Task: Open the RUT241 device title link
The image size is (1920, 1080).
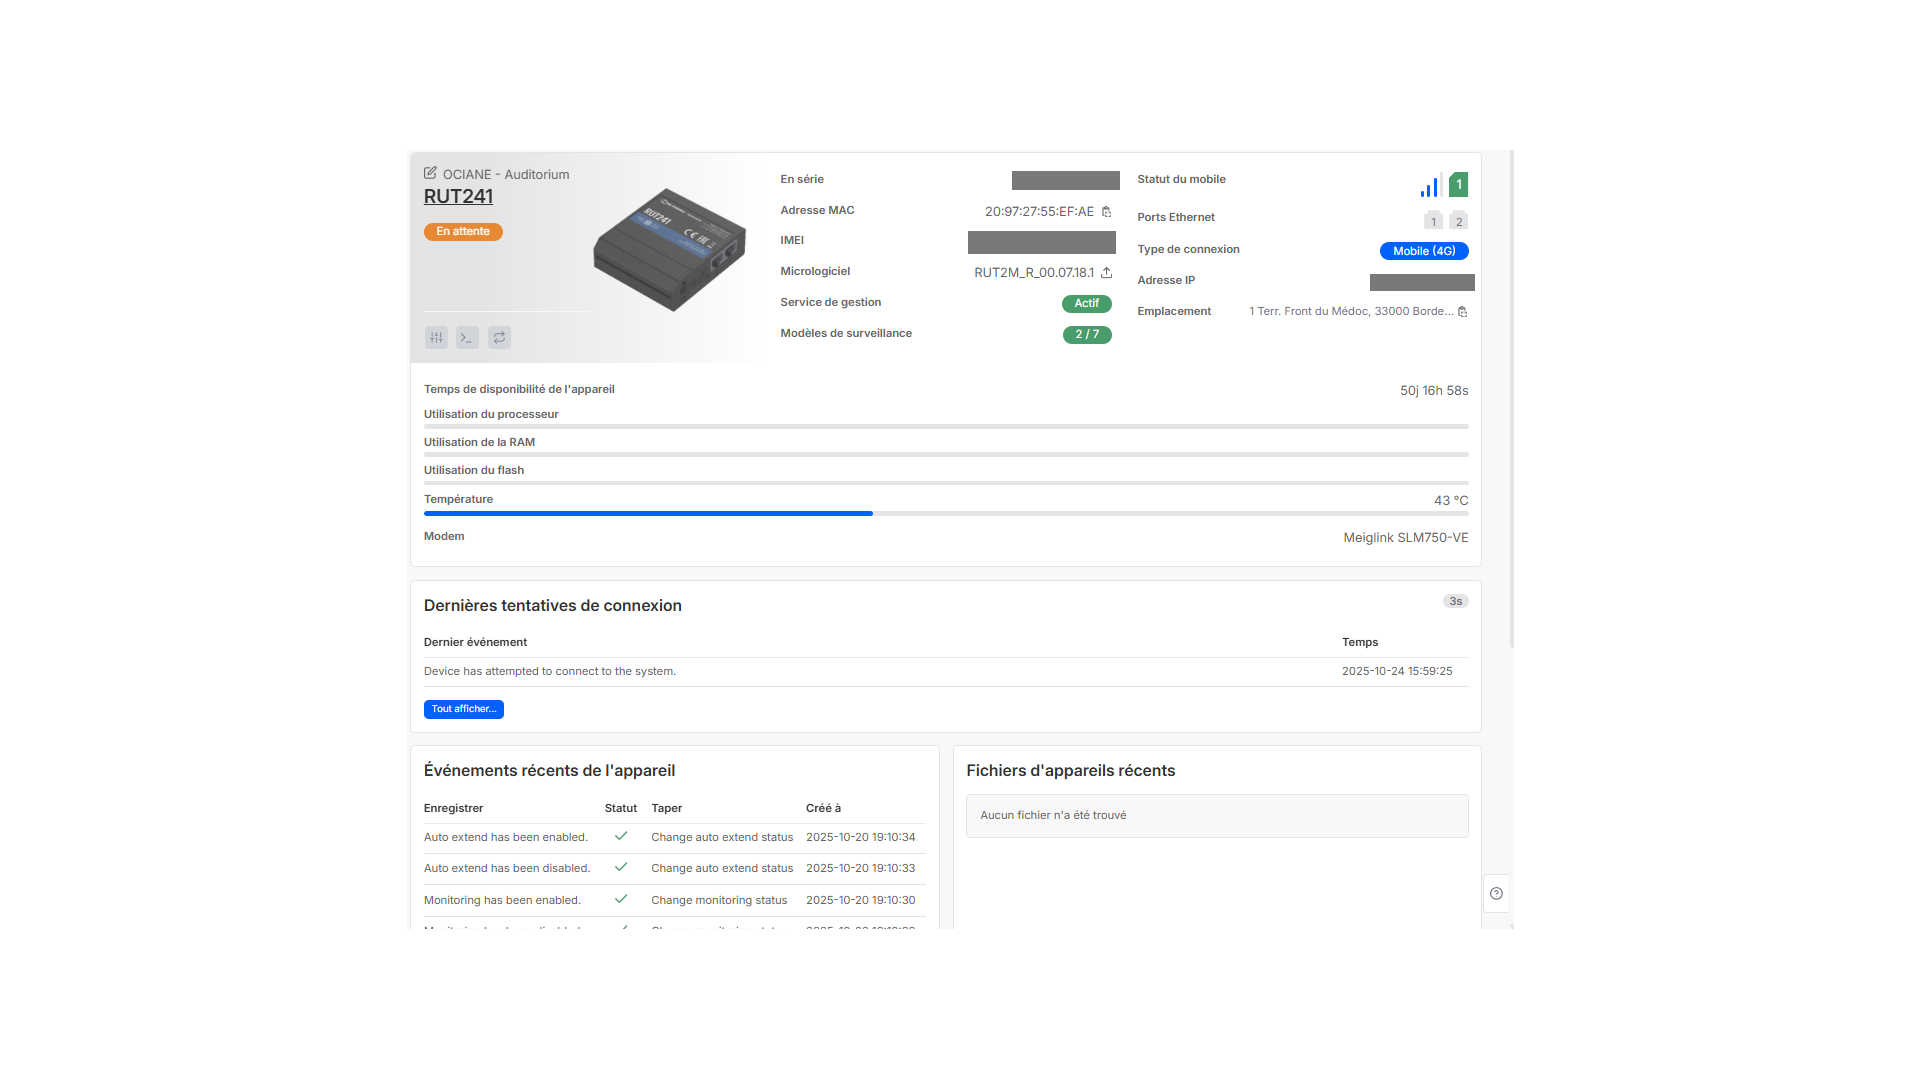Action: click(458, 197)
